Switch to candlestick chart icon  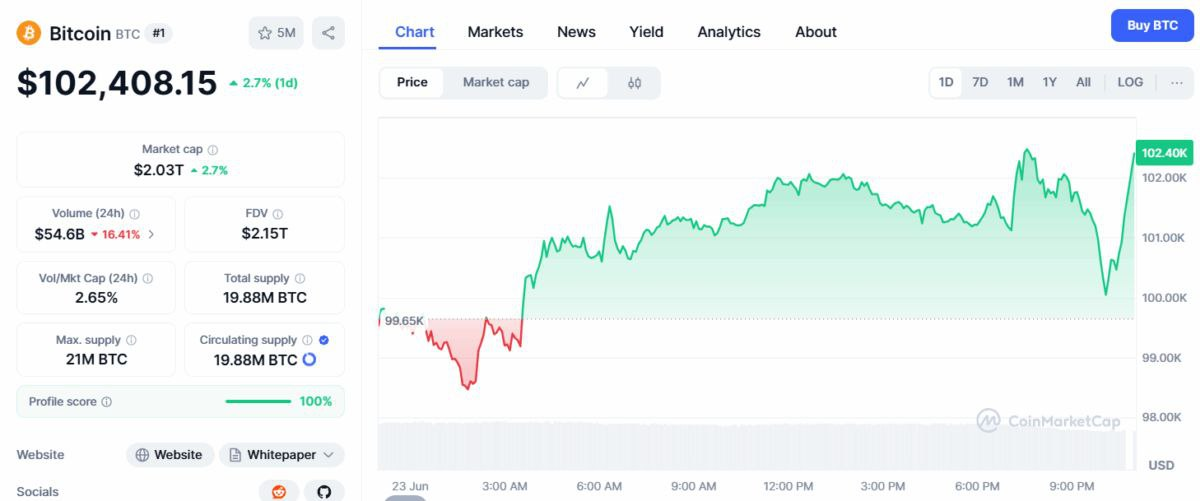[634, 83]
